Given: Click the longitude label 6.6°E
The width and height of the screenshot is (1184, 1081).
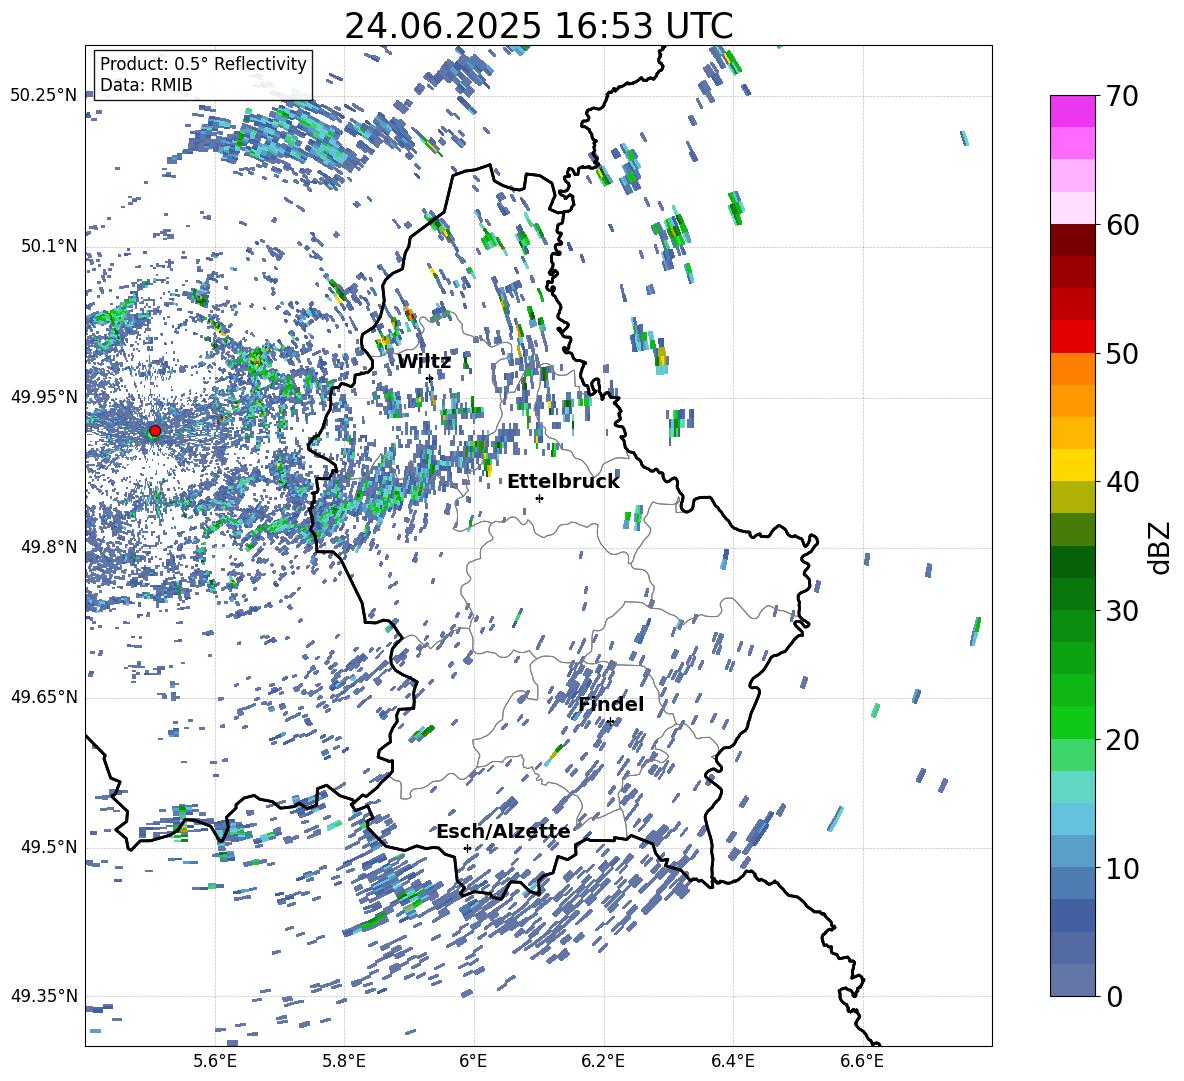Looking at the screenshot, I should (x=862, y=1061).
